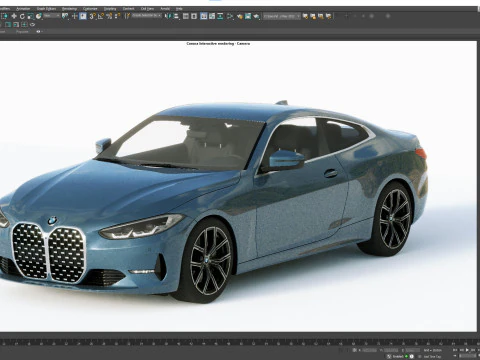Click the Play Animation button
Image resolution: width=480 pixels, height=360 pixels.
pos(467,350)
